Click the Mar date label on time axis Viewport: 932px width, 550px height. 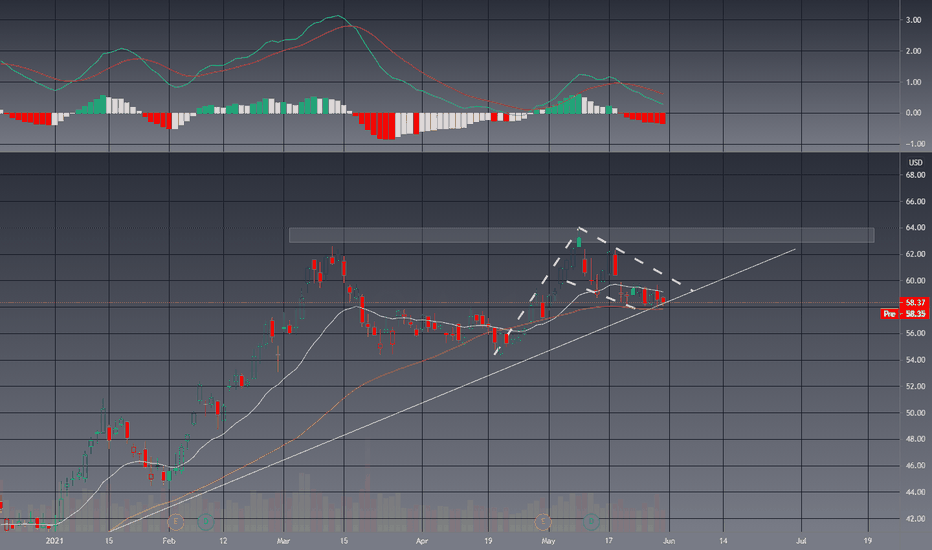click(284, 540)
